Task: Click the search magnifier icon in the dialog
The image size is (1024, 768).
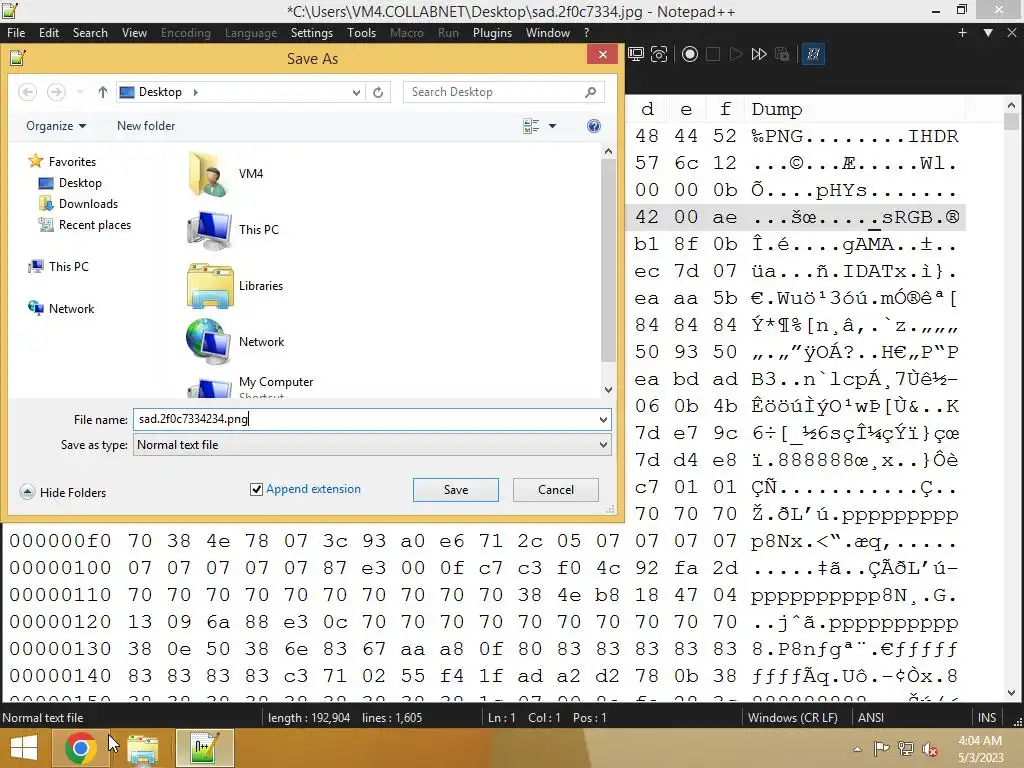Action: point(590,92)
